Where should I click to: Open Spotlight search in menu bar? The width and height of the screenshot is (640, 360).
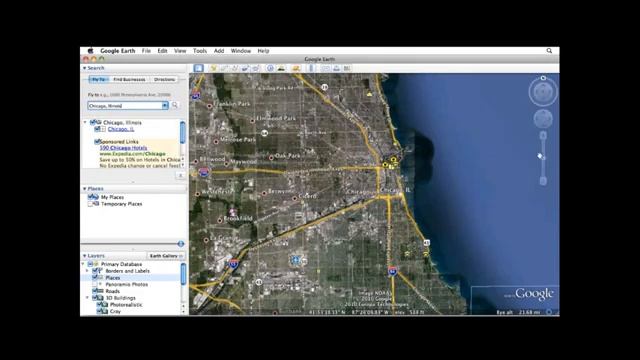(x=549, y=51)
